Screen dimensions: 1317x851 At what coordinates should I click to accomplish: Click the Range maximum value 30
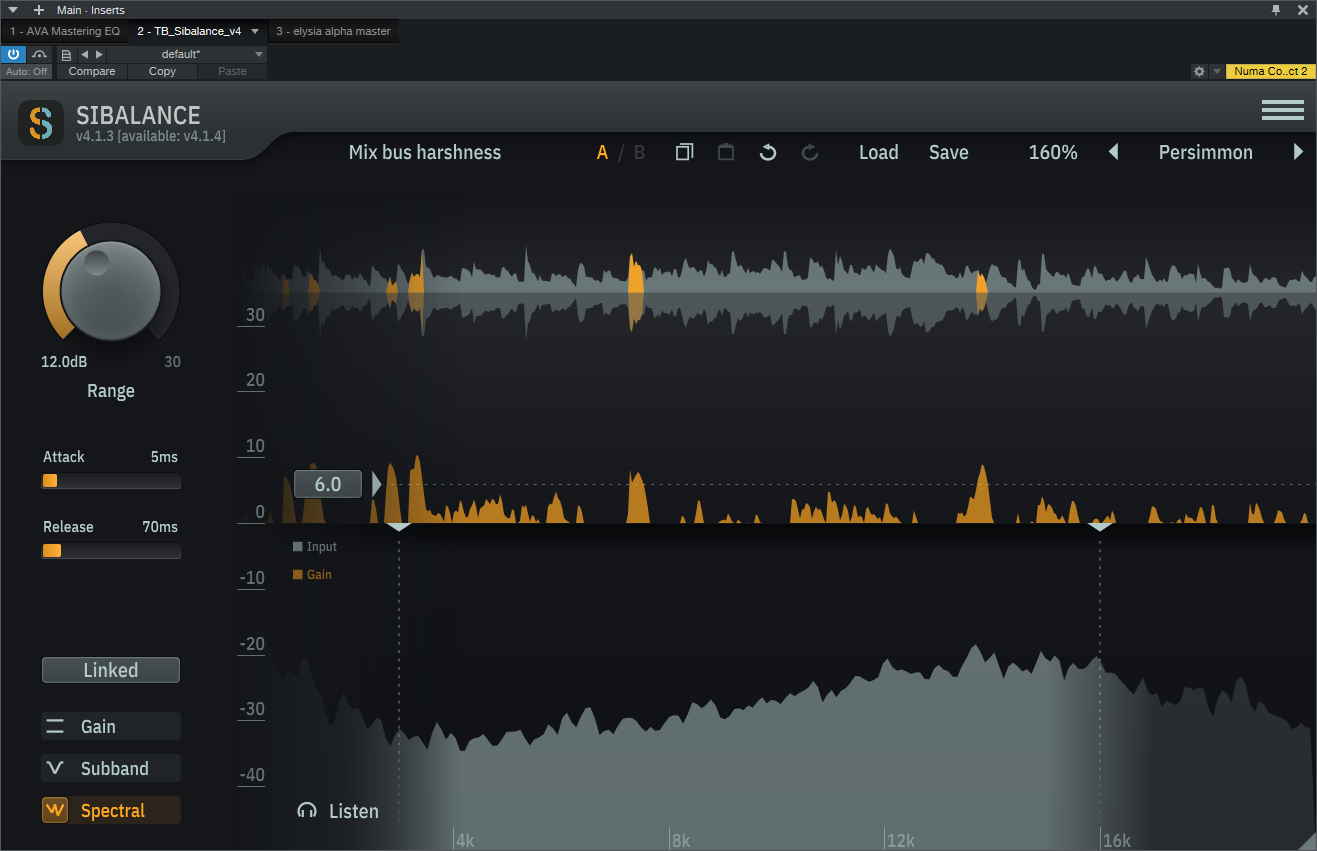coord(173,362)
